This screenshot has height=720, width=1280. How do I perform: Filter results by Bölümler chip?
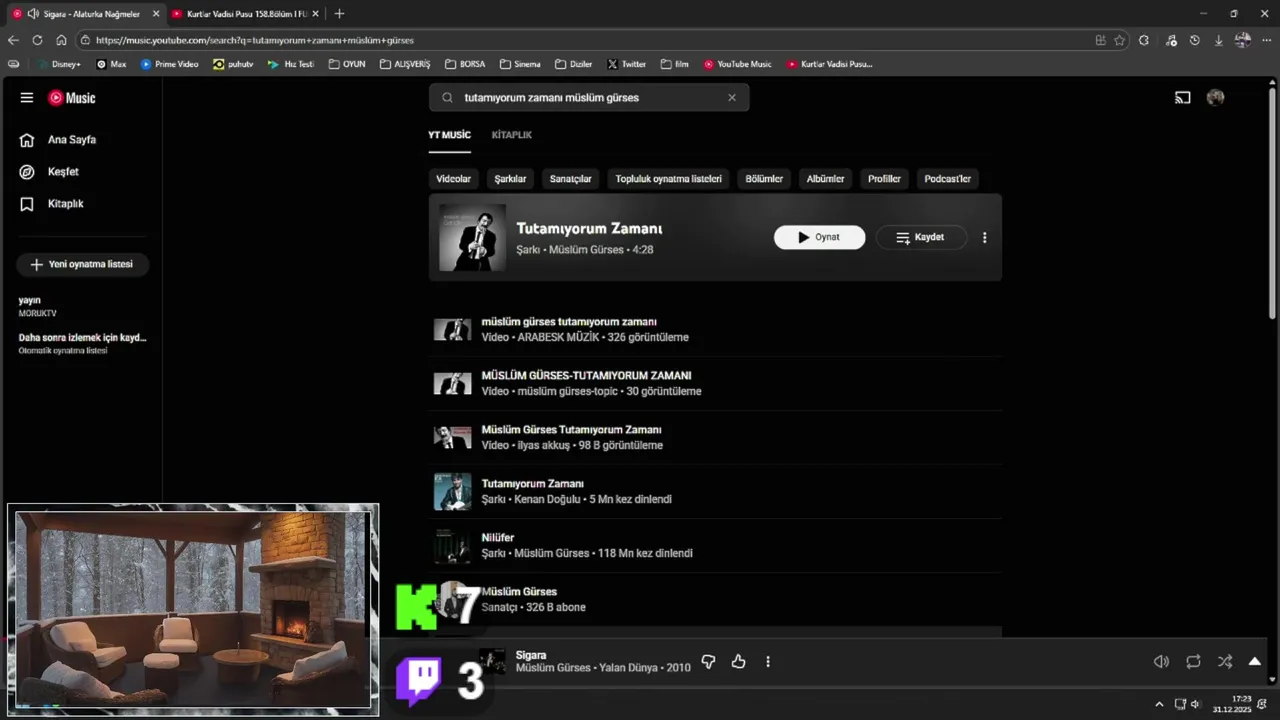(764, 179)
